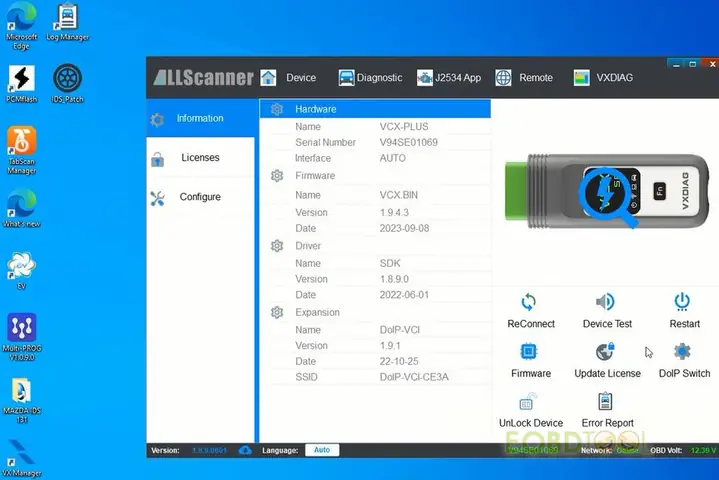Screen dimensions: 719x480
Task: Open the PCMflash desktop shortcut
Action: click(x=21, y=85)
